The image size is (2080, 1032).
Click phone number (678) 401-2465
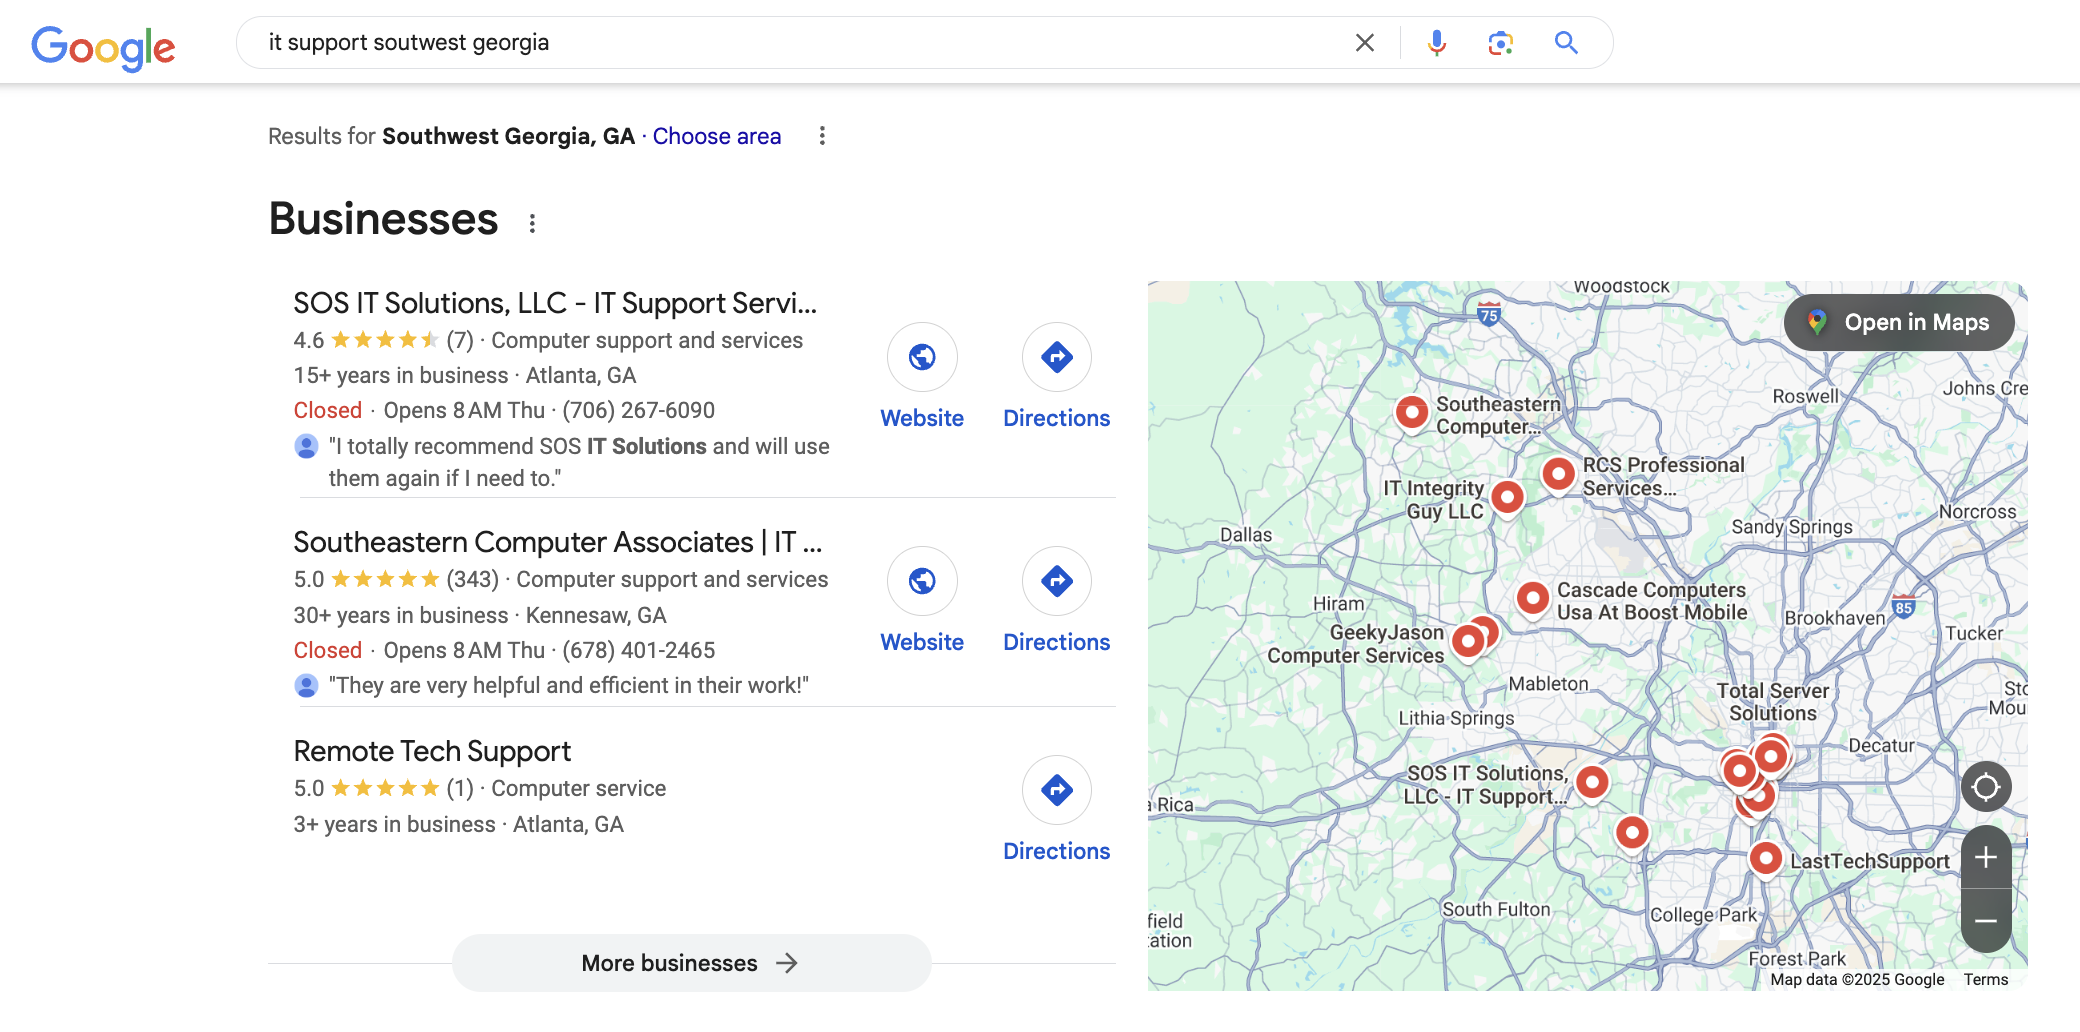pyautogui.click(x=638, y=650)
